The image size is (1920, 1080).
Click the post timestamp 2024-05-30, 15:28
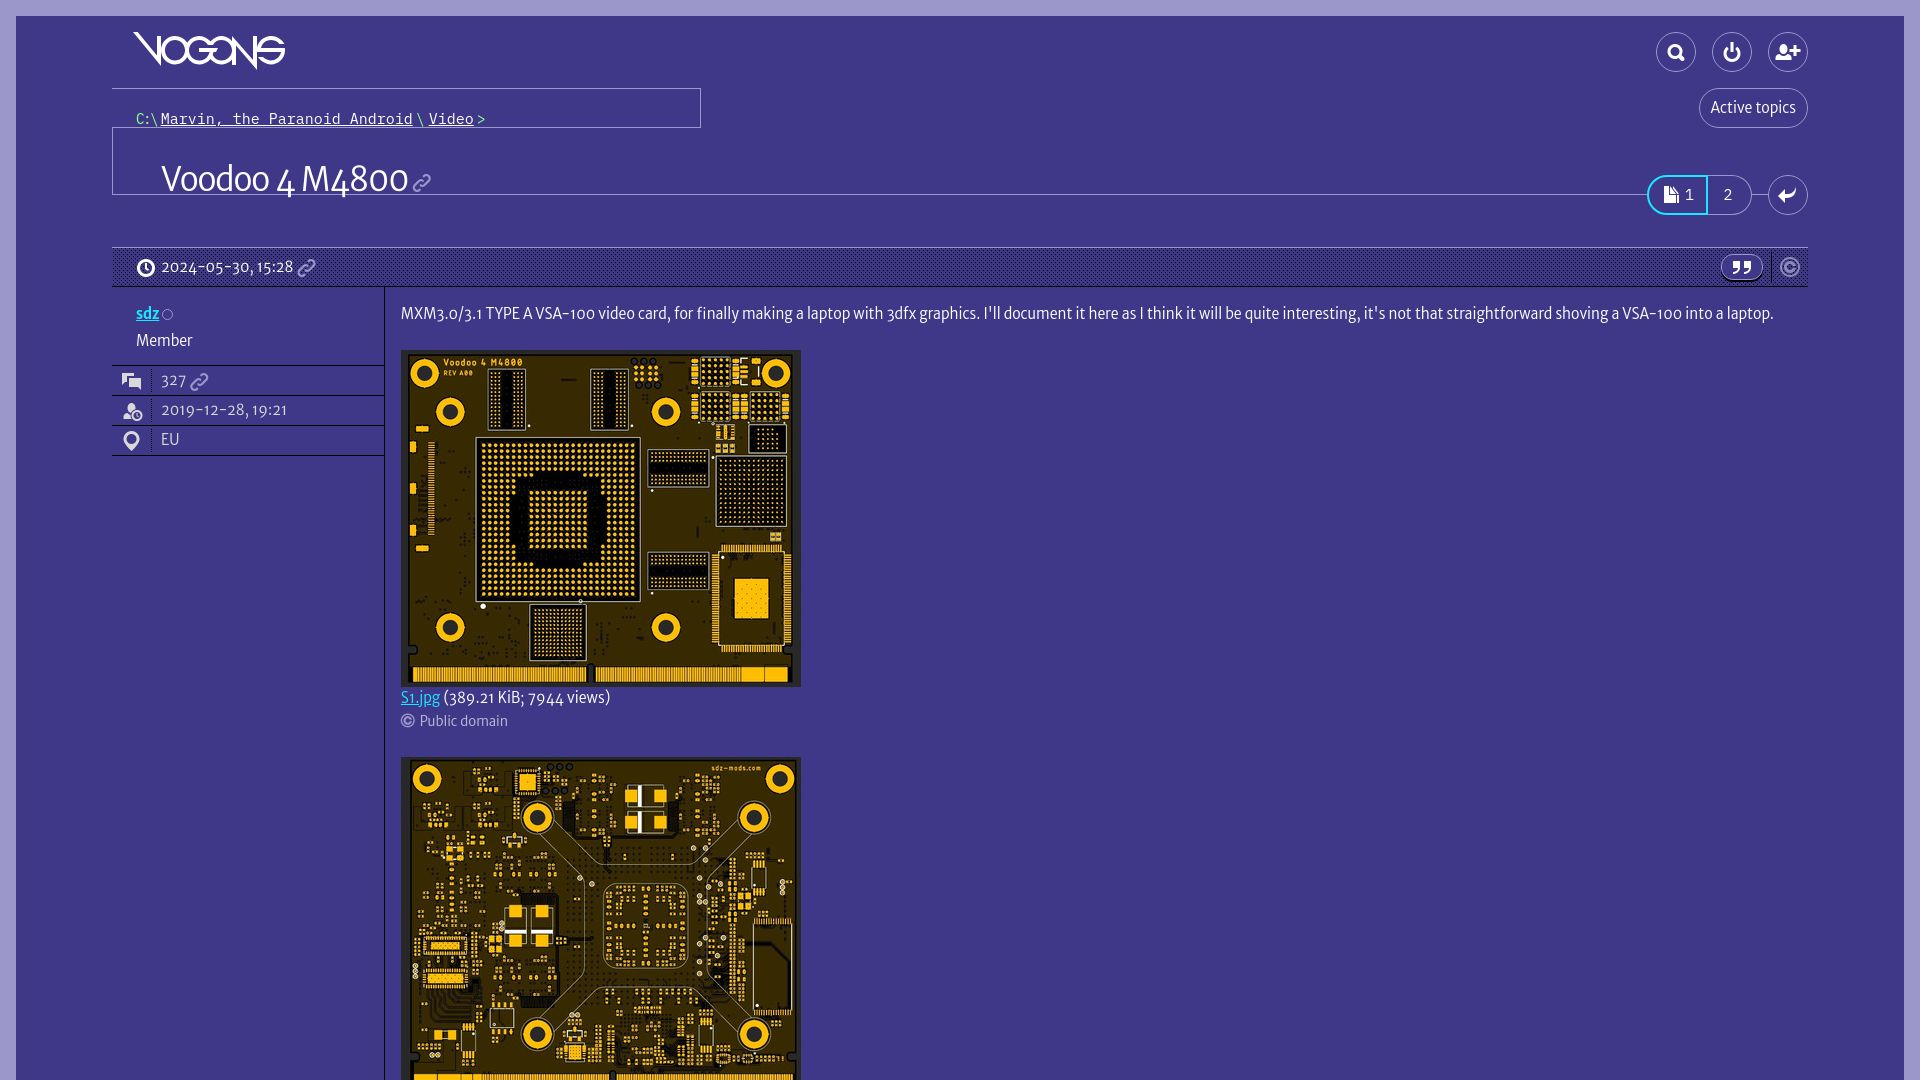pyautogui.click(x=227, y=267)
